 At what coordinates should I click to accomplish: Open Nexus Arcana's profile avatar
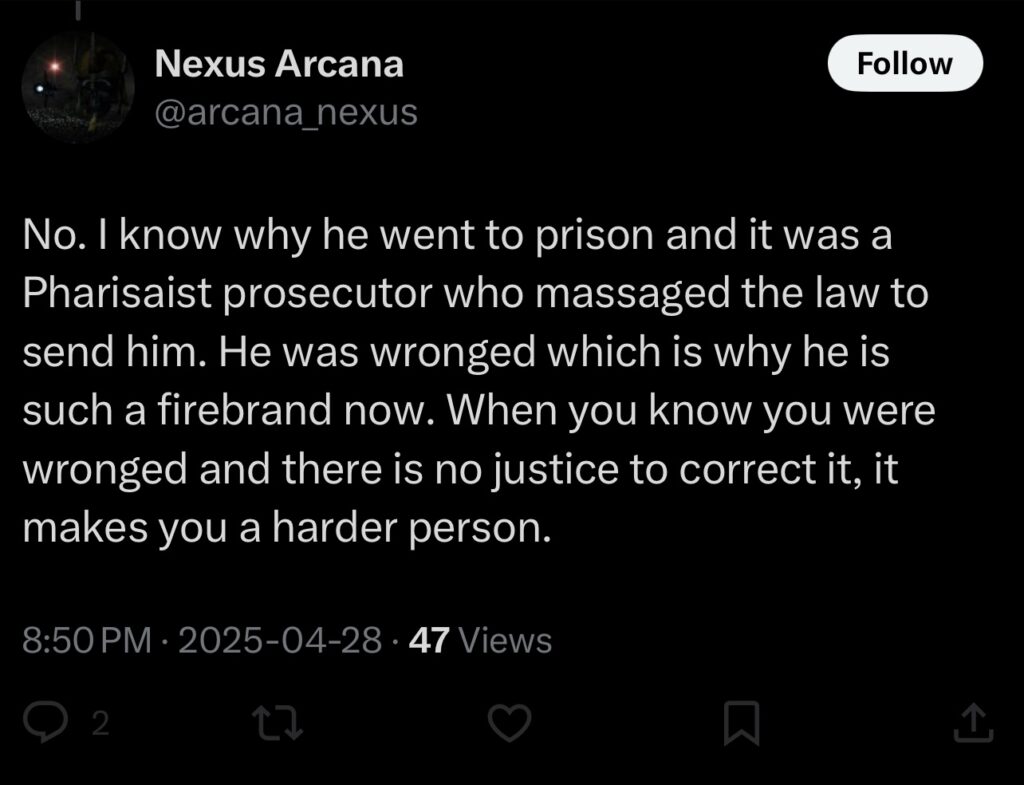pyautogui.click(x=78, y=87)
